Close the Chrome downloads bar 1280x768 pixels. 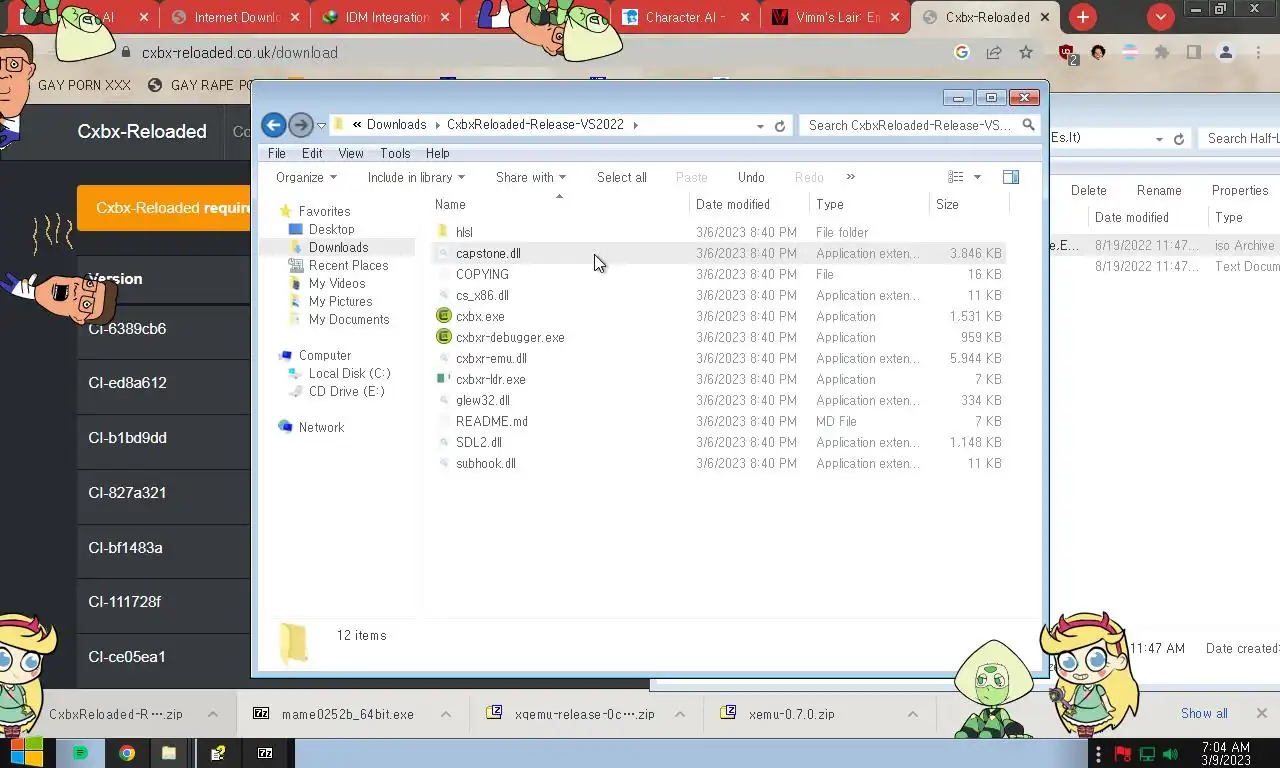tap(1261, 713)
